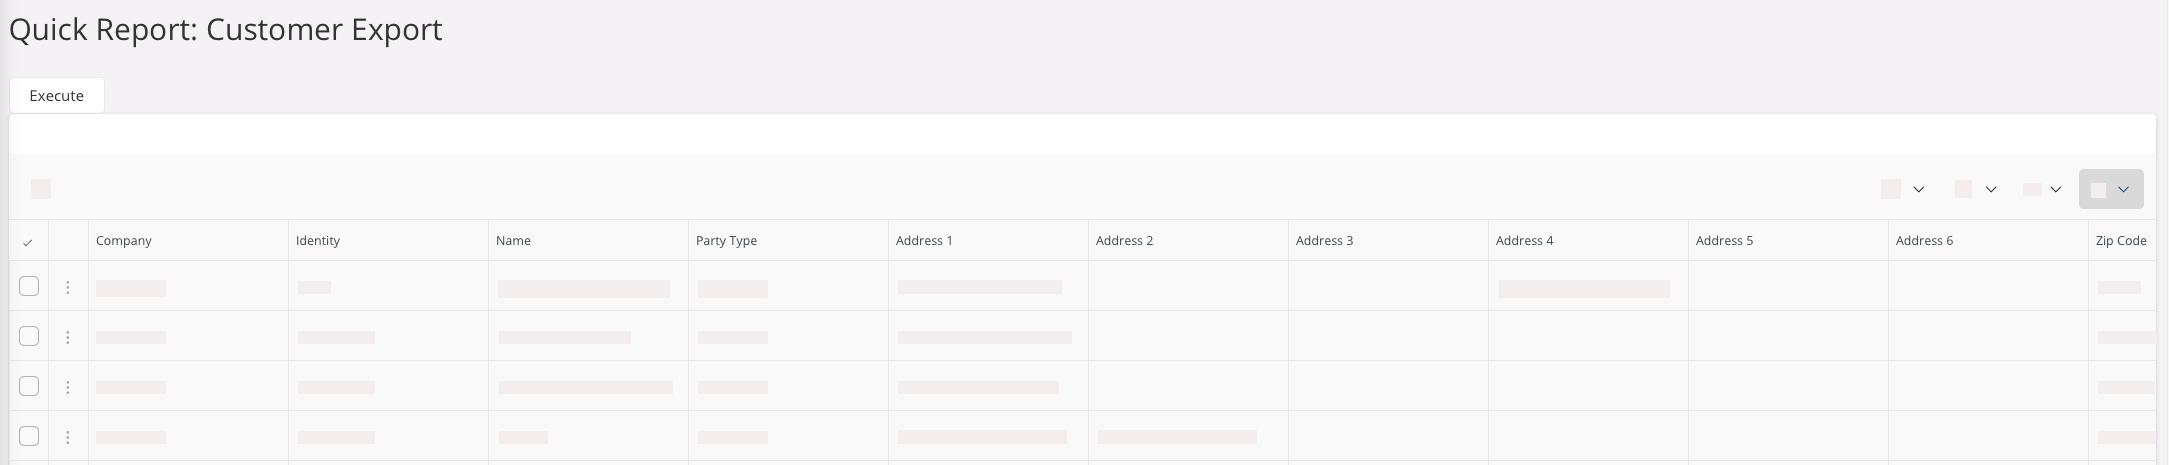Click the Zip Code column header
Screen dimensions: 2169x465
(x=2120, y=241)
